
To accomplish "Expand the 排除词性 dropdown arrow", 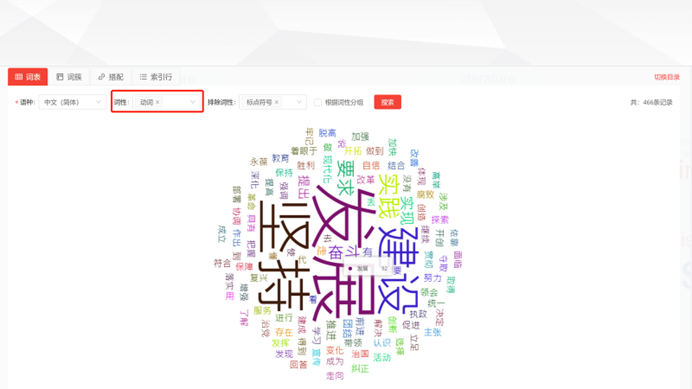I will tap(299, 102).
